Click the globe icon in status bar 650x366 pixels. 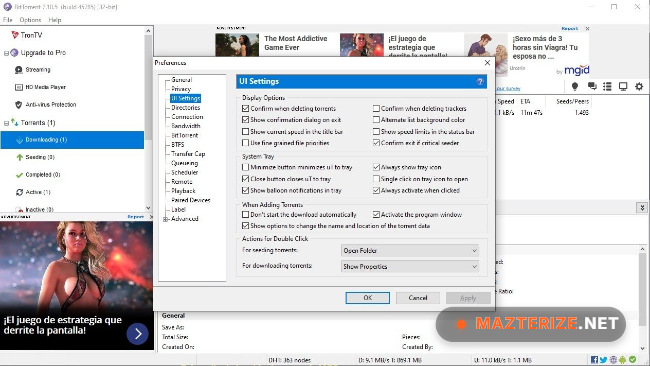tap(613, 360)
